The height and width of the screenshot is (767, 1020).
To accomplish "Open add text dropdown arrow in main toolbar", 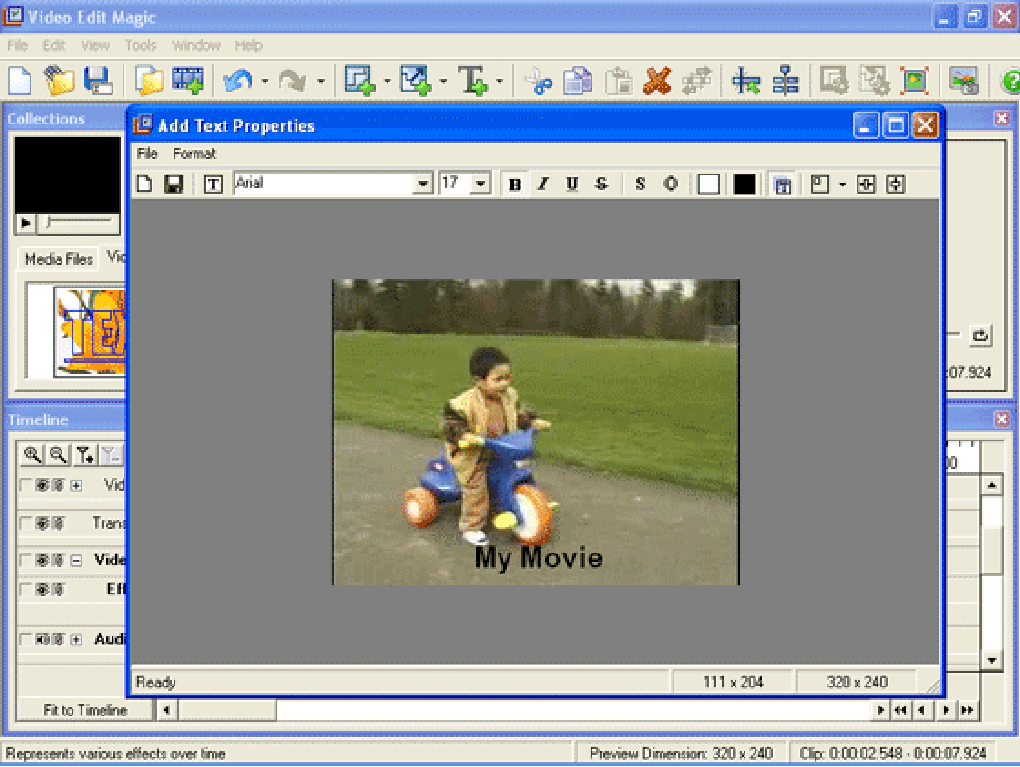I will point(499,81).
